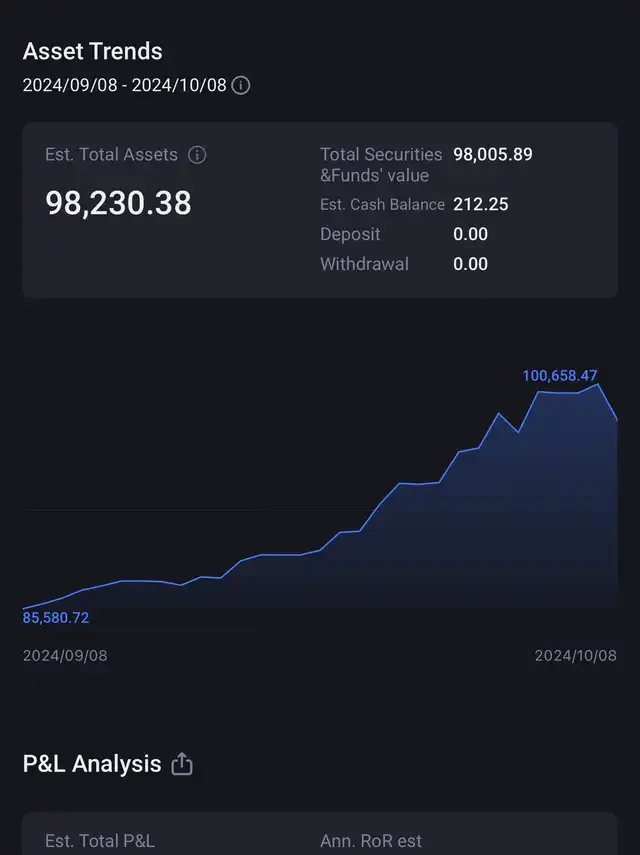Open the date range under Asset Trends heading
The image size is (640, 855).
[125, 85]
